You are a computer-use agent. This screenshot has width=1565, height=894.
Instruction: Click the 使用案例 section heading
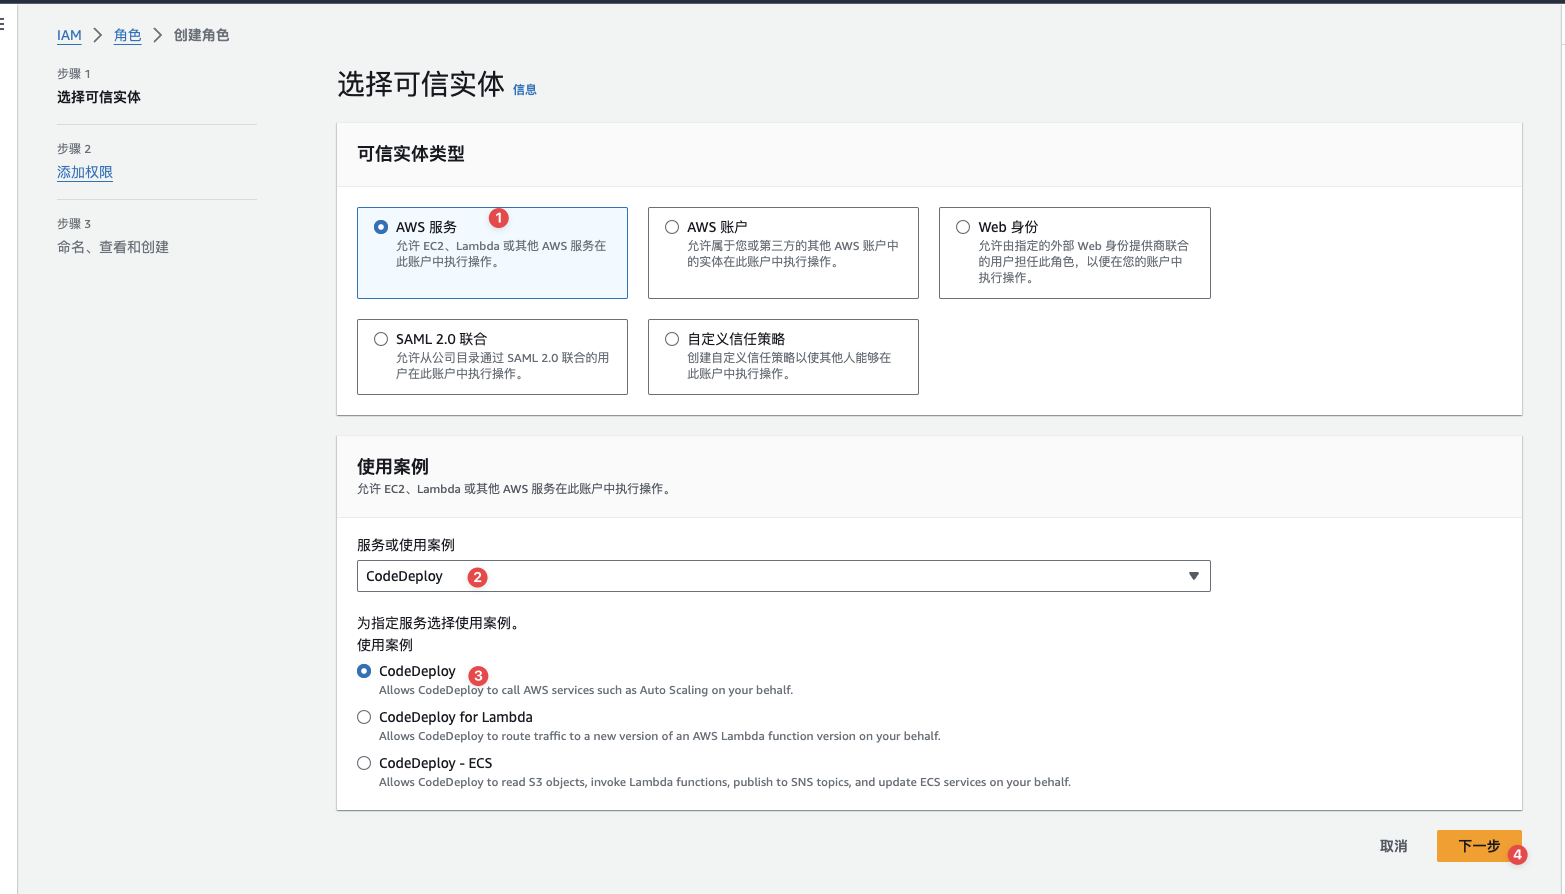pyautogui.click(x=393, y=466)
